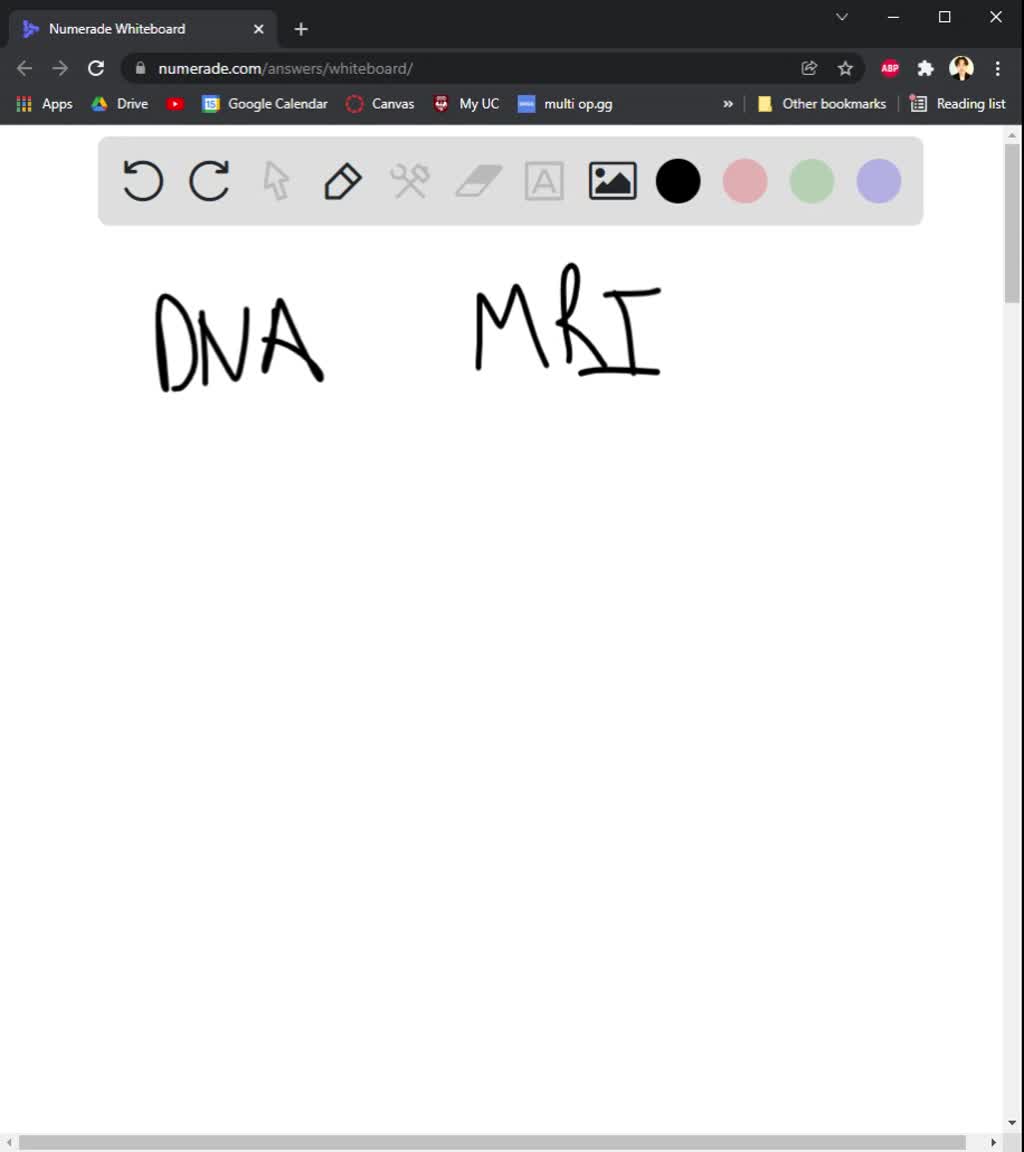The height and width of the screenshot is (1152, 1024).
Task: Open a new browser tab
Action: 300,29
